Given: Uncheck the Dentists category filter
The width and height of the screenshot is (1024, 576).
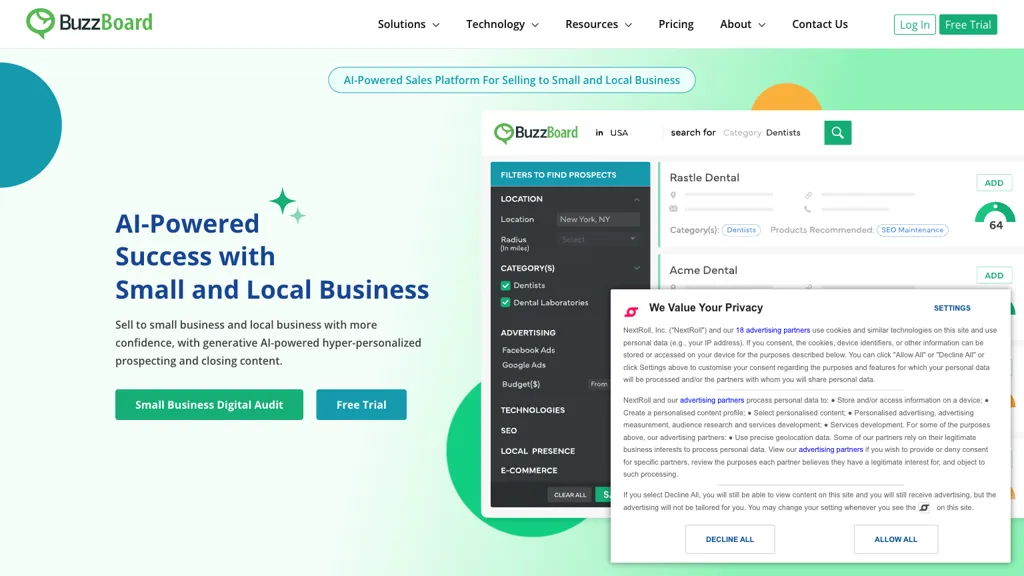Looking at the screenshot, I should 505,287.
